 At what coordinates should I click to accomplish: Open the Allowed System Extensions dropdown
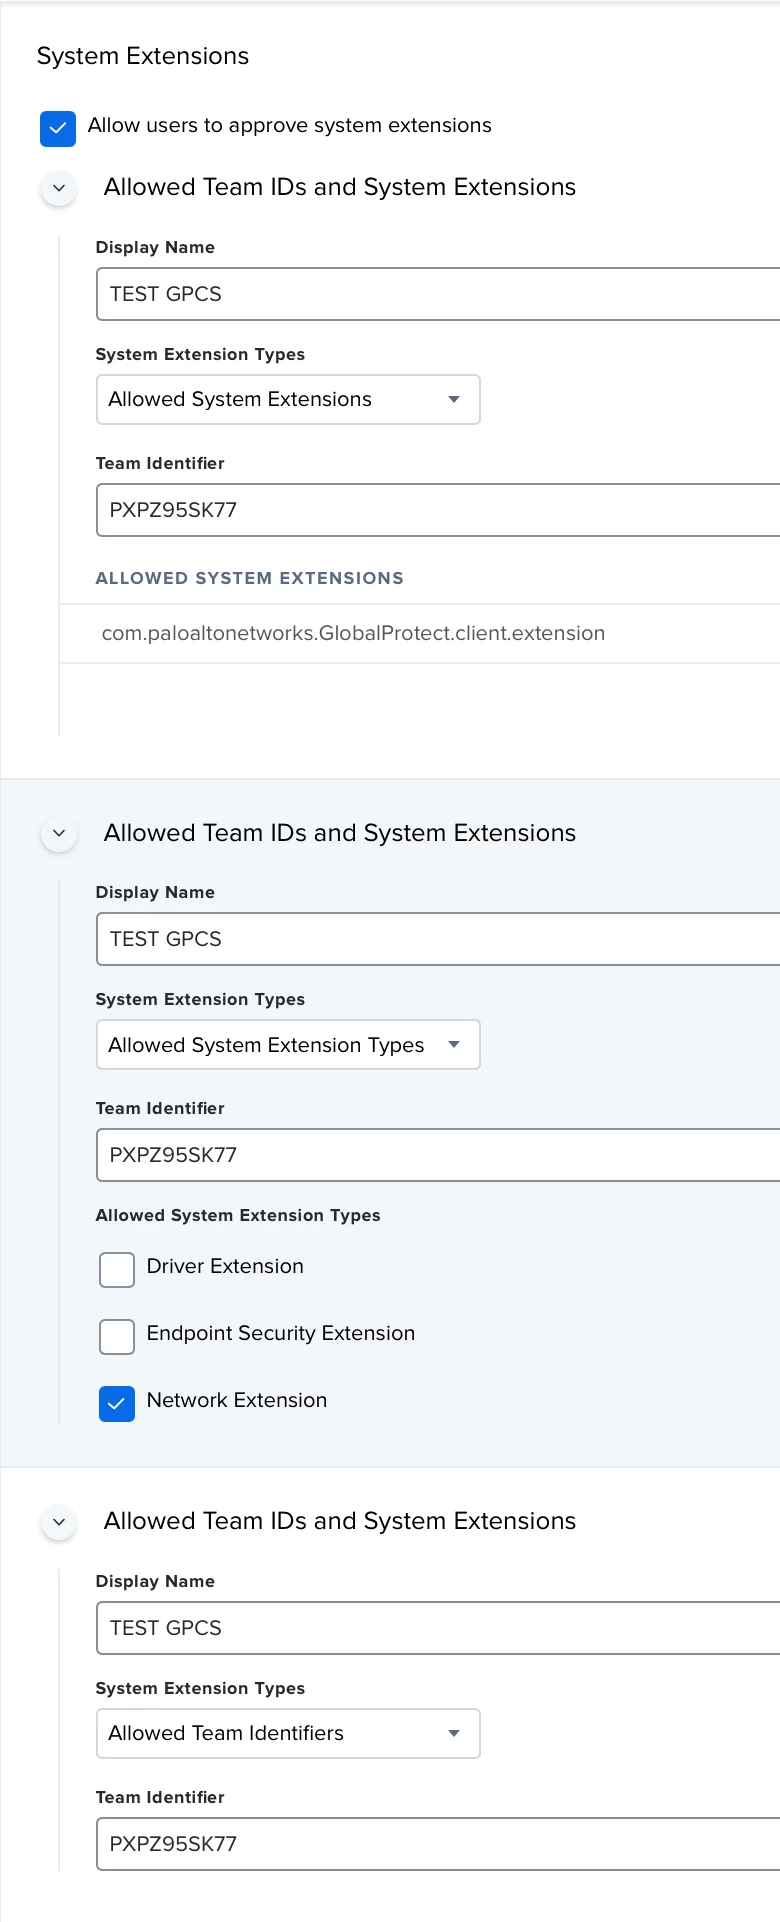click(x=288, y=400)
